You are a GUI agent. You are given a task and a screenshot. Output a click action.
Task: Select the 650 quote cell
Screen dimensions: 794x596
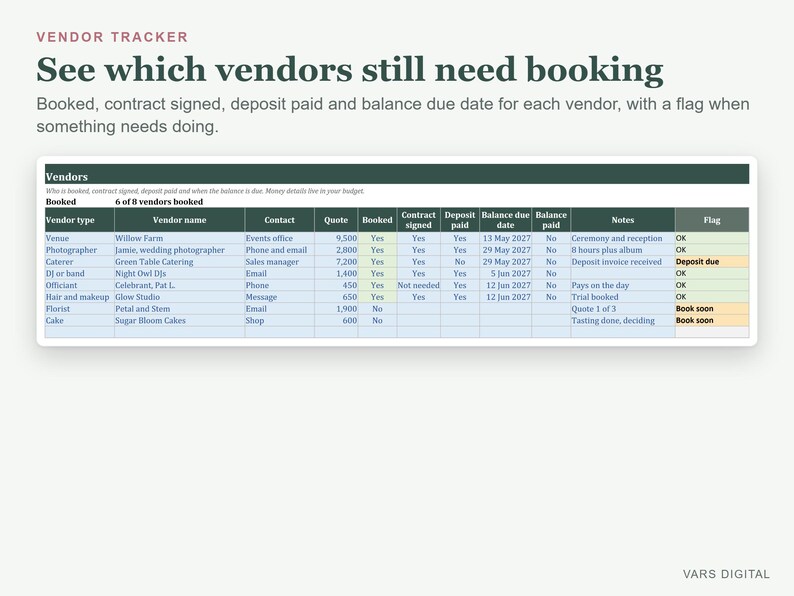pyautogui.click(x=336, y=297)
